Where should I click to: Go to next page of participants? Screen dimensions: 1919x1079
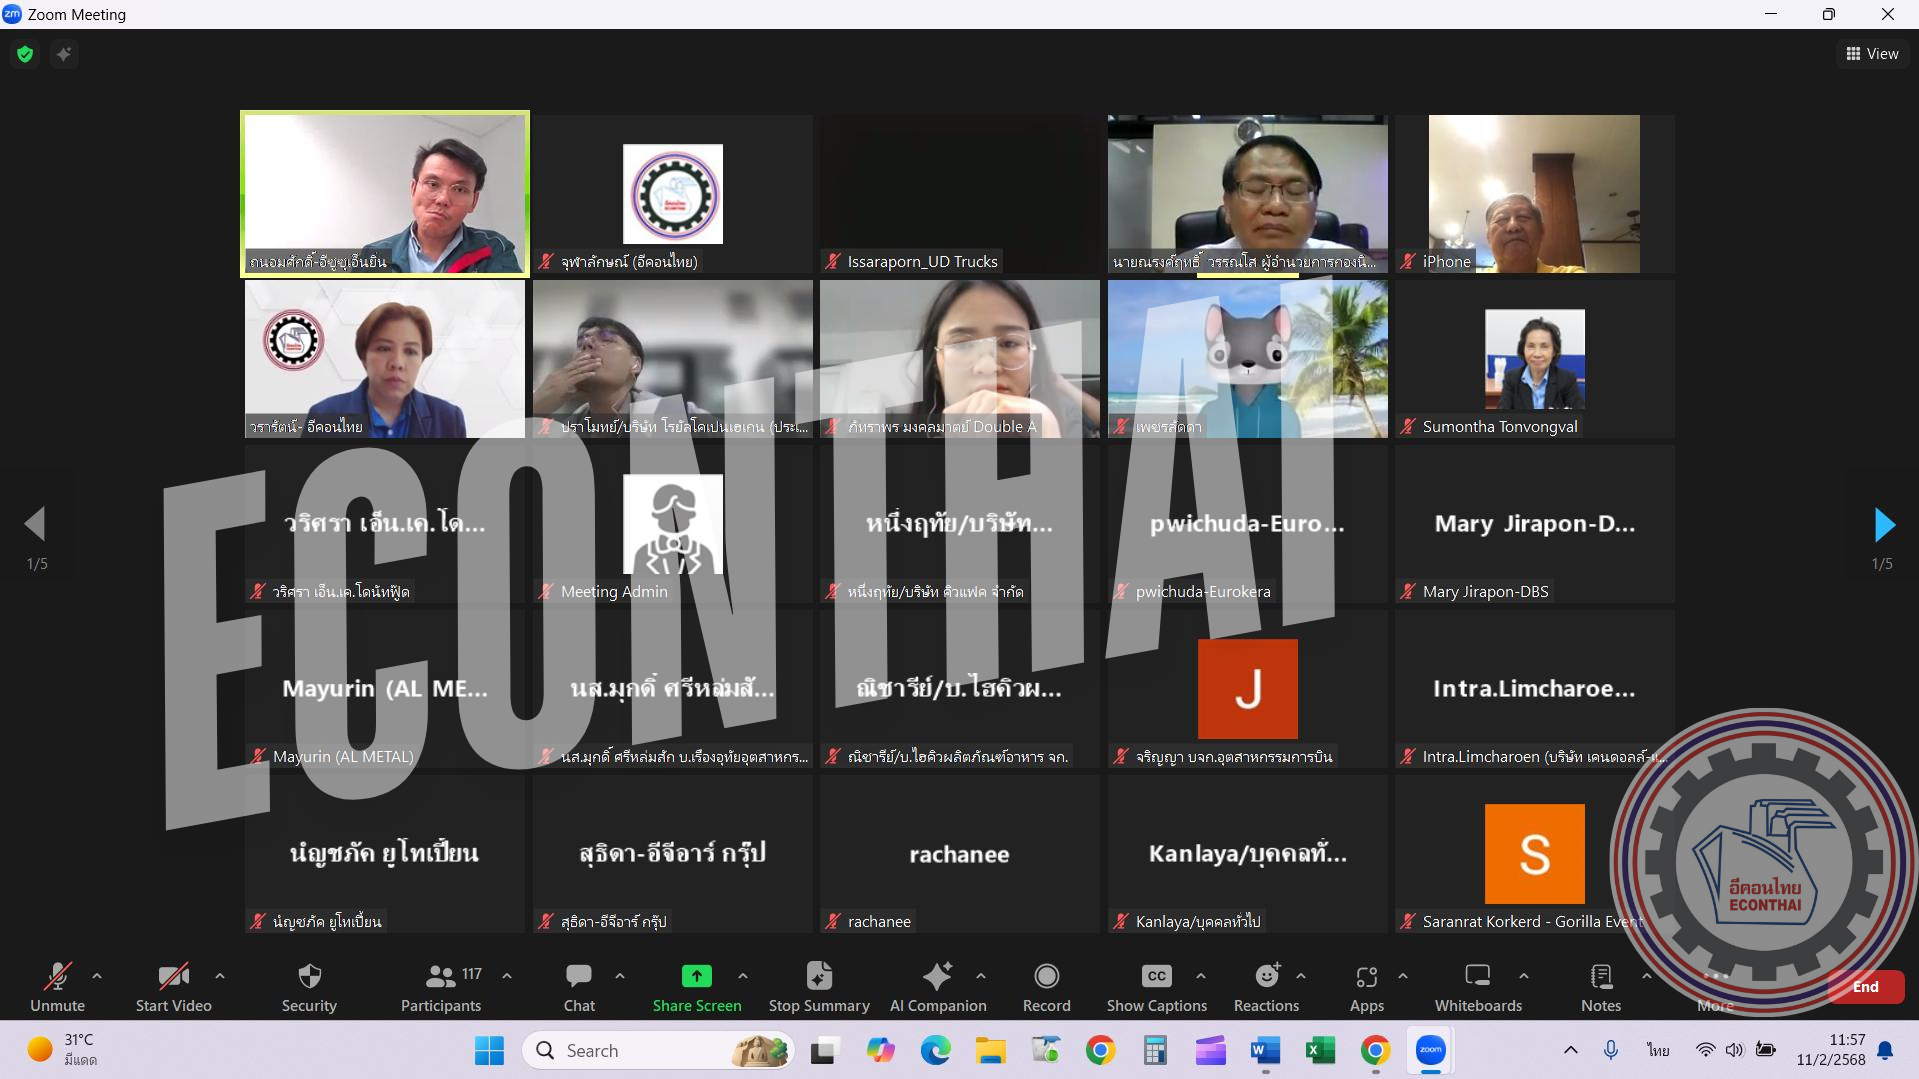click(1883, 524)
